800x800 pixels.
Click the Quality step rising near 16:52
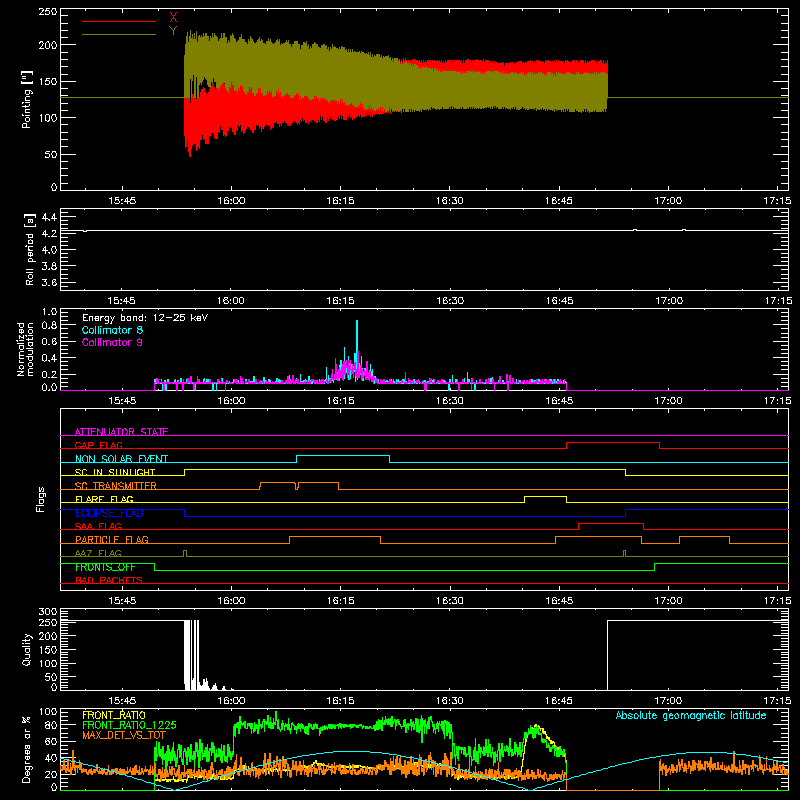[x=607, y=655]
